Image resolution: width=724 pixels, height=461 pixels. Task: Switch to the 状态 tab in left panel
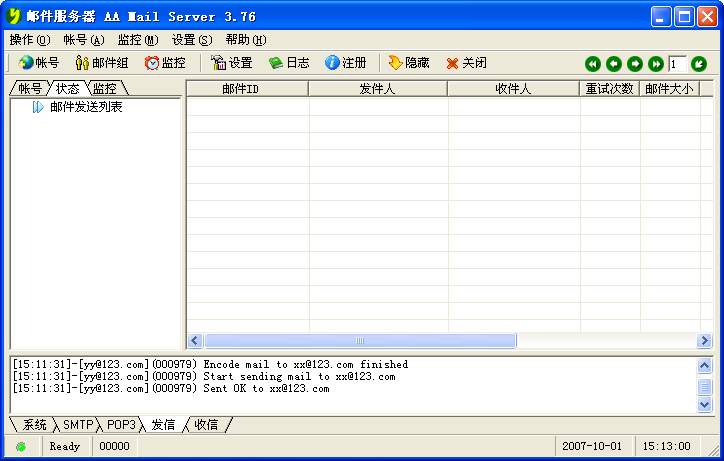(x=67, y=88)
